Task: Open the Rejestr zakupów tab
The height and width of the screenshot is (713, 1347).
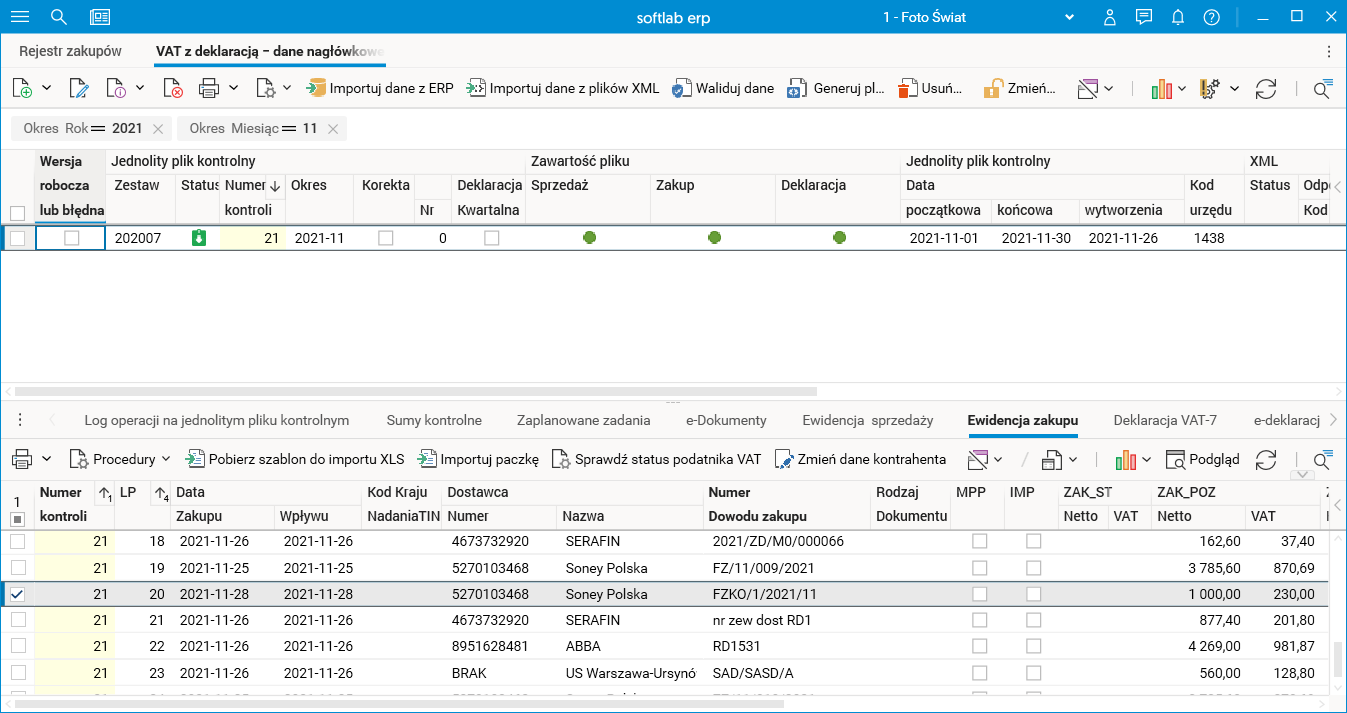Action: (70, 51)
